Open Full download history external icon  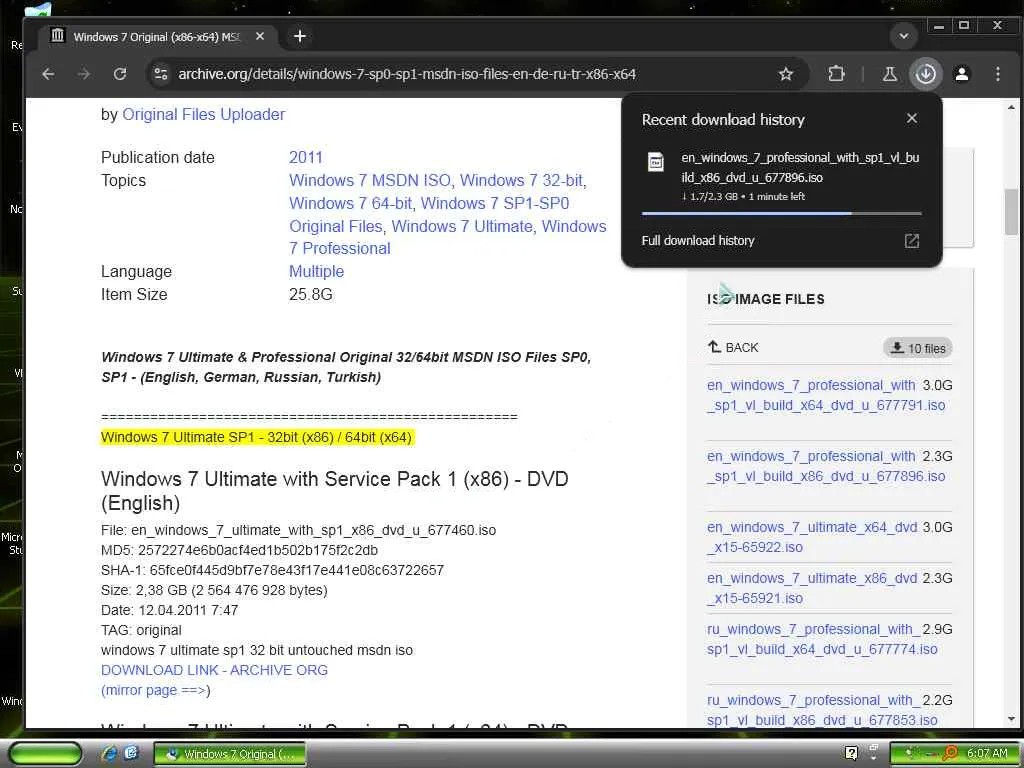click(912, 241)
